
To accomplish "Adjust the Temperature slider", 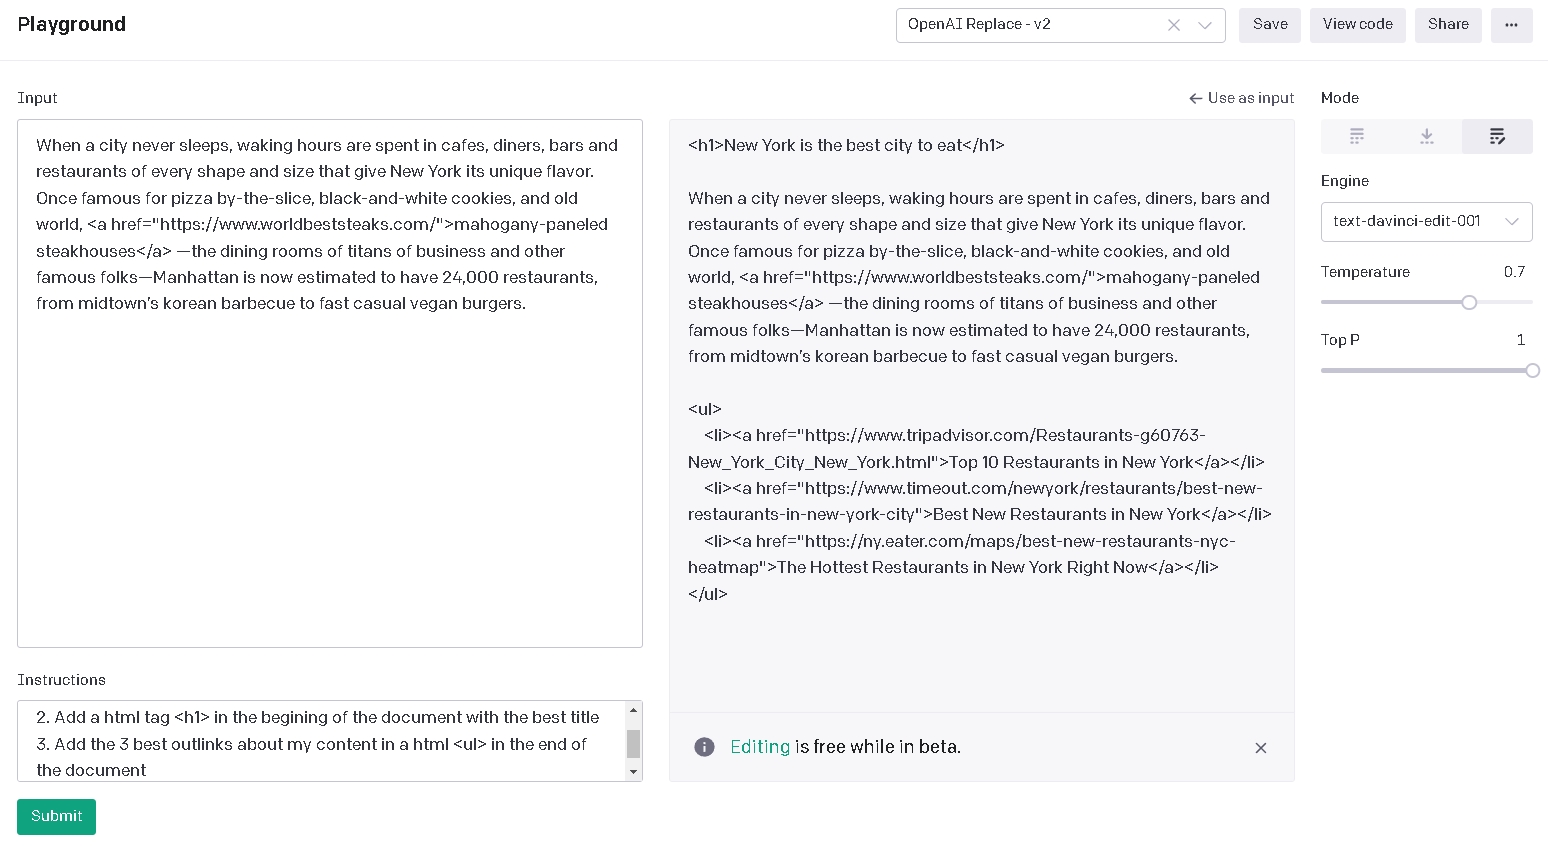I will click(1469, 302).
